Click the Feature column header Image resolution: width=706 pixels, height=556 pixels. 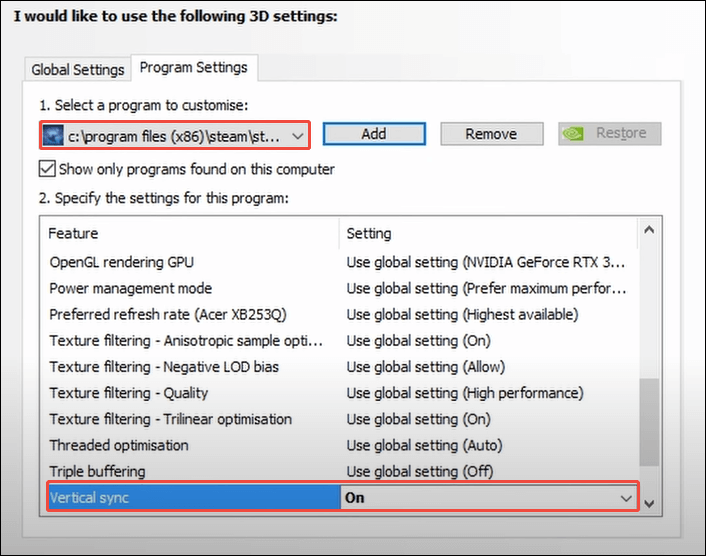tap(74, 233)
